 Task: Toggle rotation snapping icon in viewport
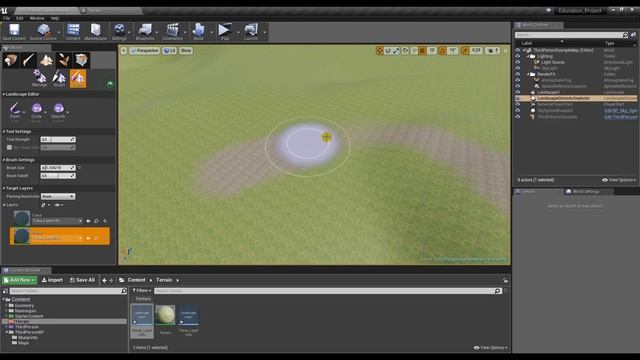tap(442, 51)
